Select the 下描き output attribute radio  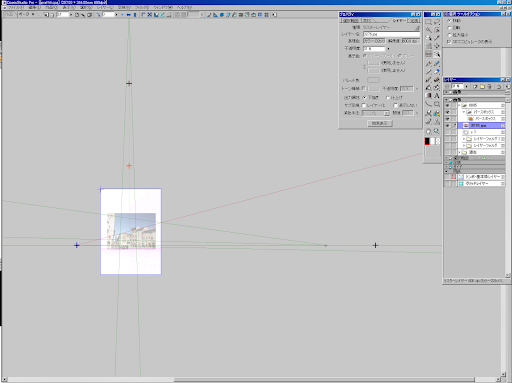(x=364, y=98)
